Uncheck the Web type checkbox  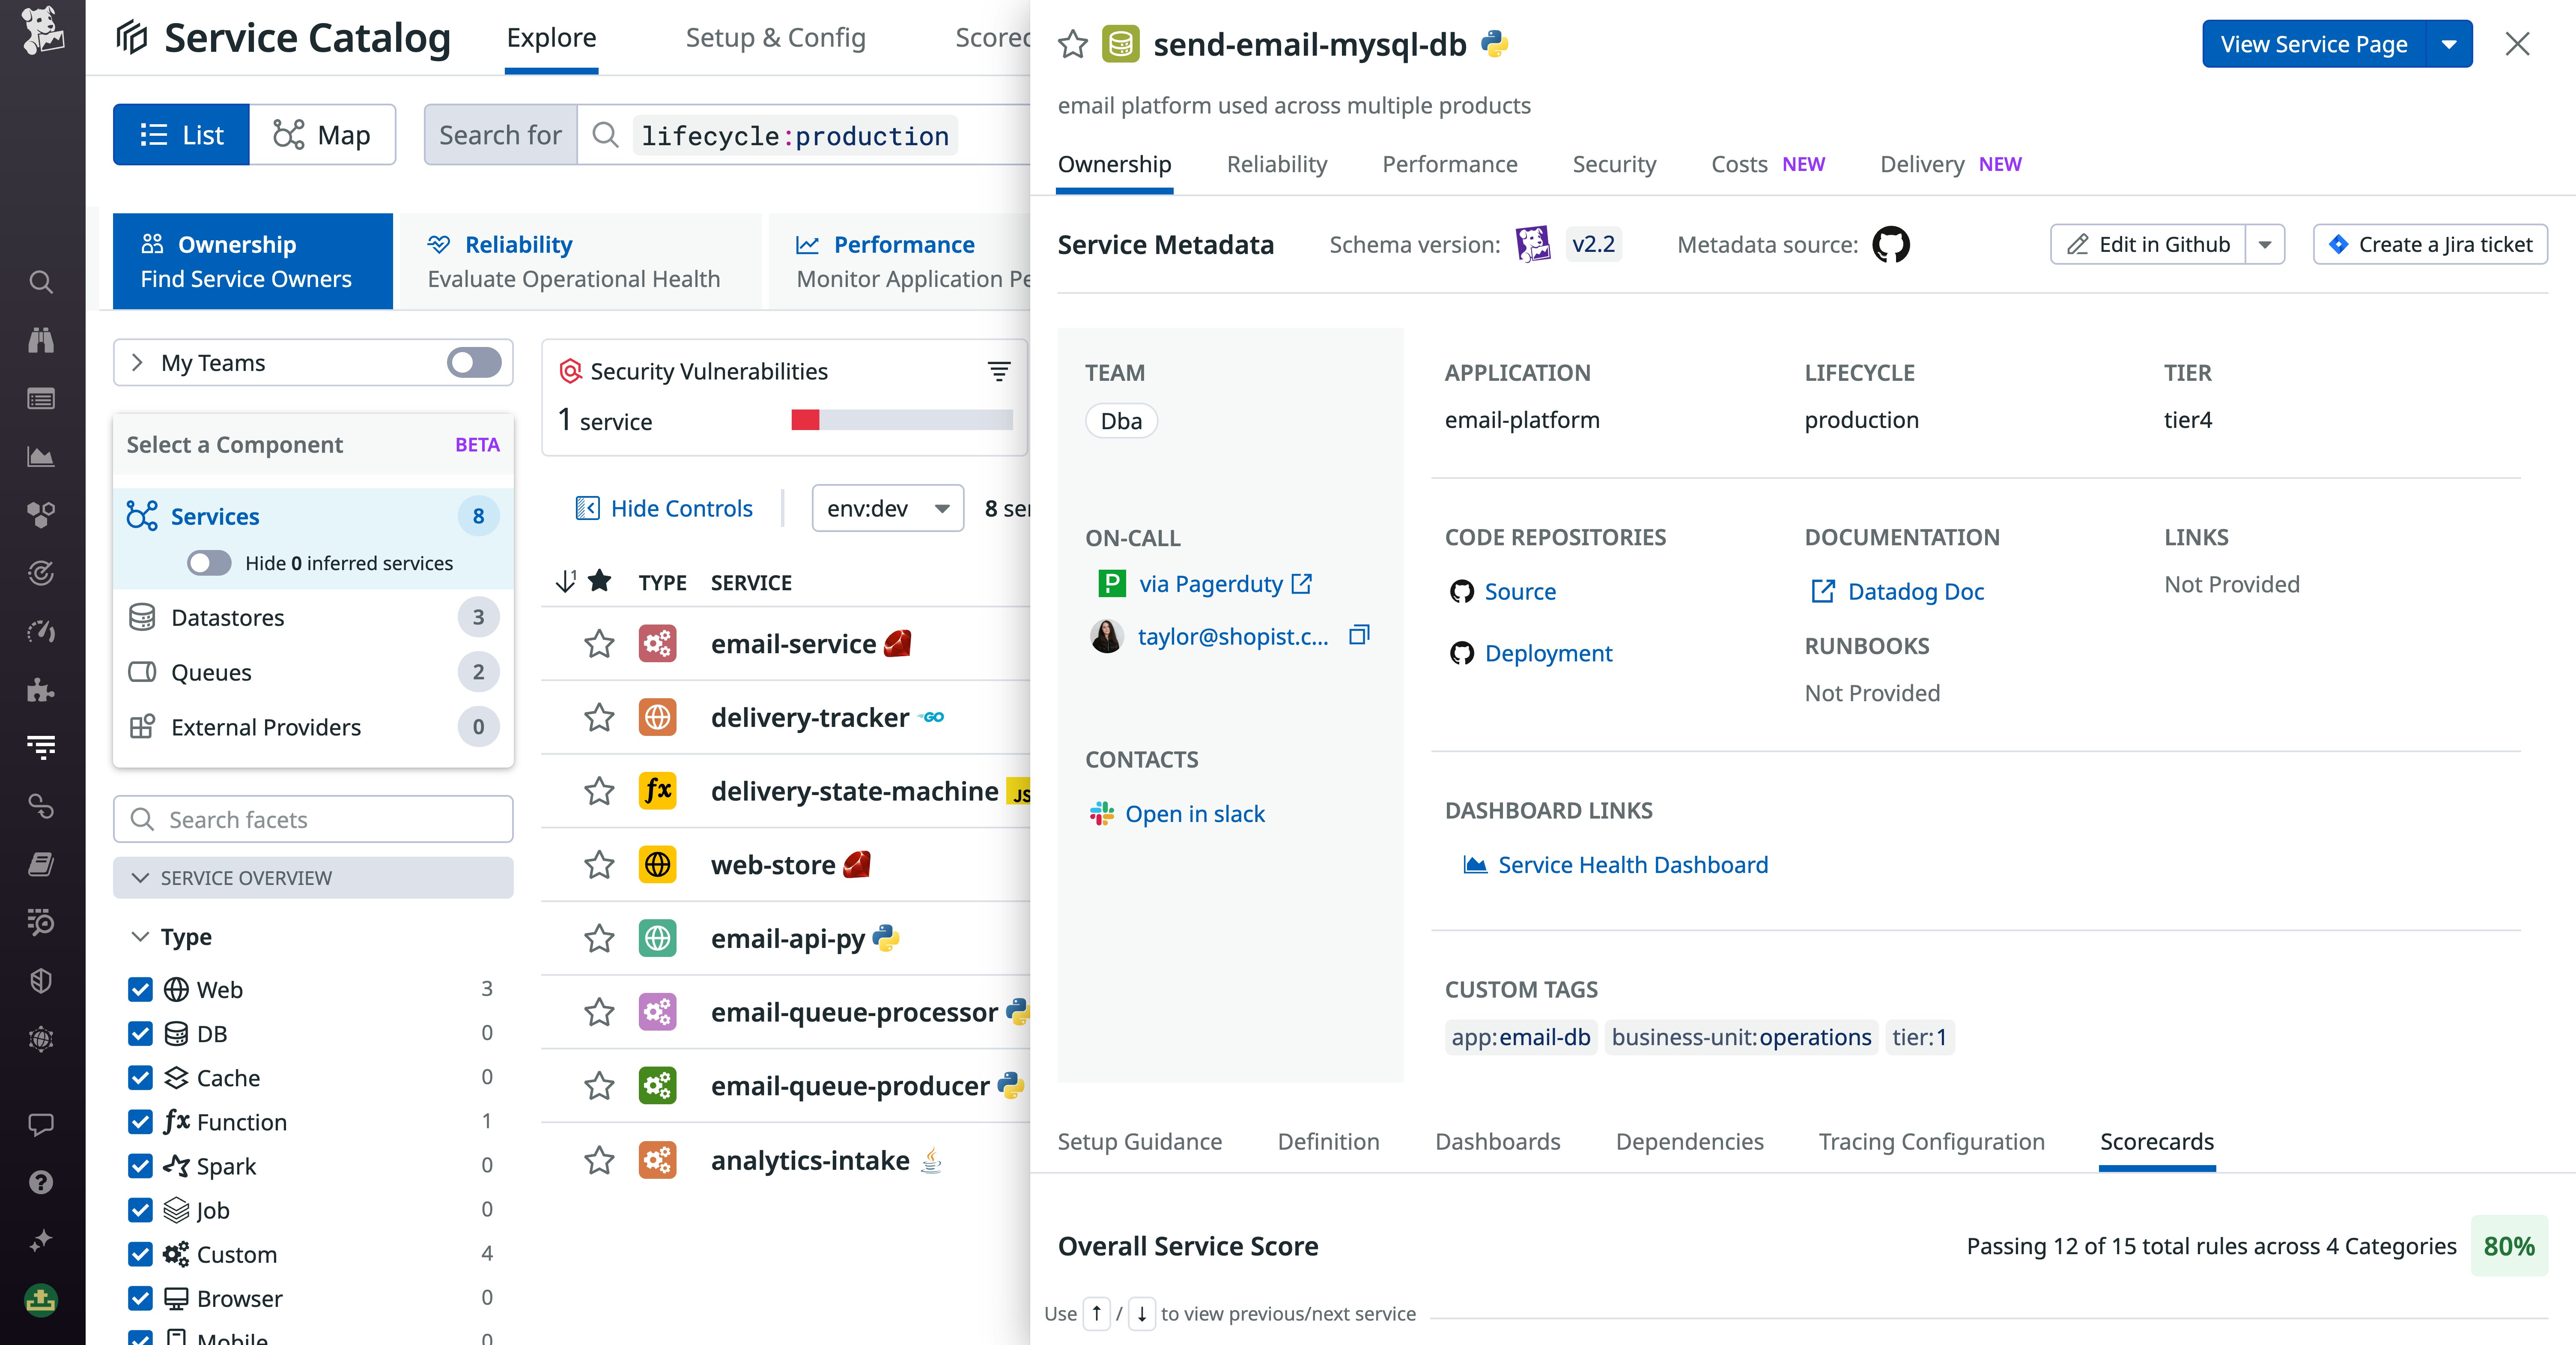pyautogui.click(x=141, y=990)
